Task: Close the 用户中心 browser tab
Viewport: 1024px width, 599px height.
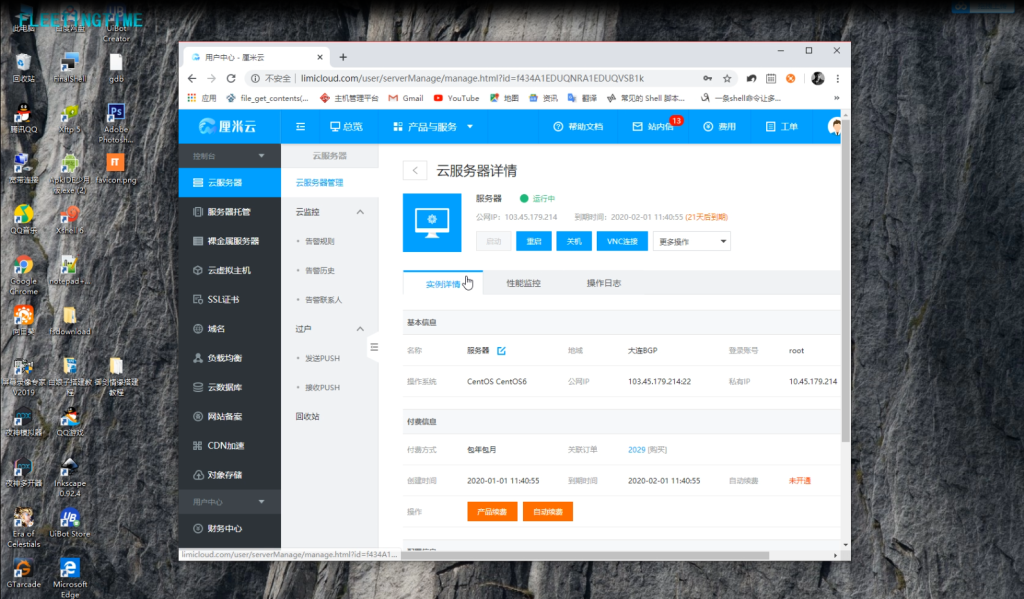Action: click(320, 57)
